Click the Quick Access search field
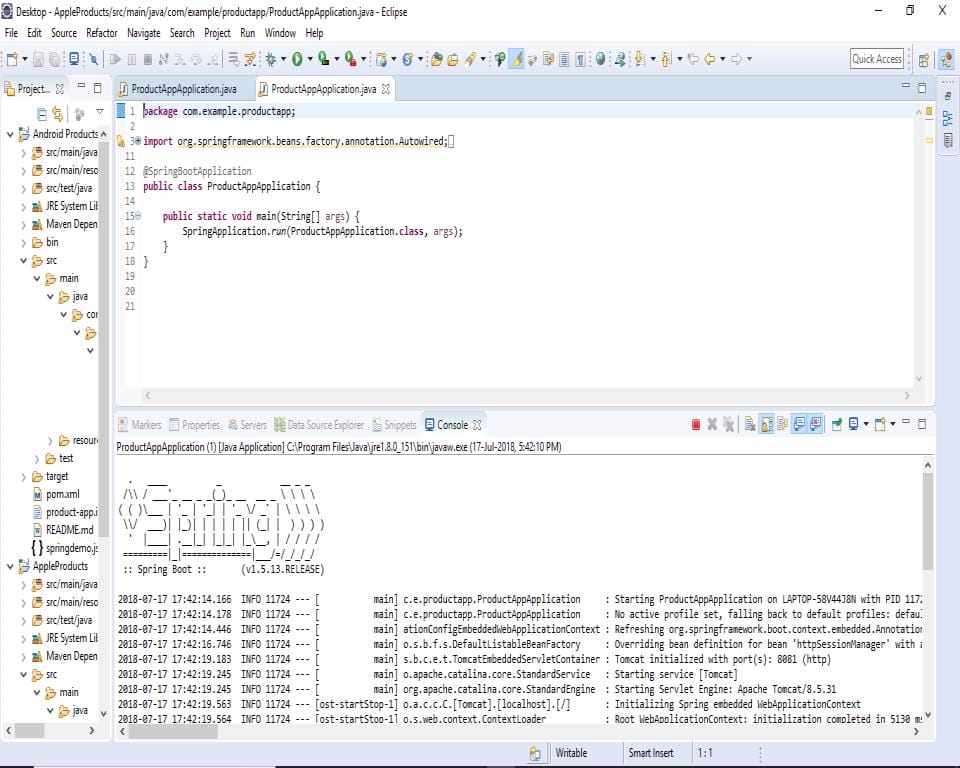The height and width of the screenshot is (768, 960). pos(877,59)
